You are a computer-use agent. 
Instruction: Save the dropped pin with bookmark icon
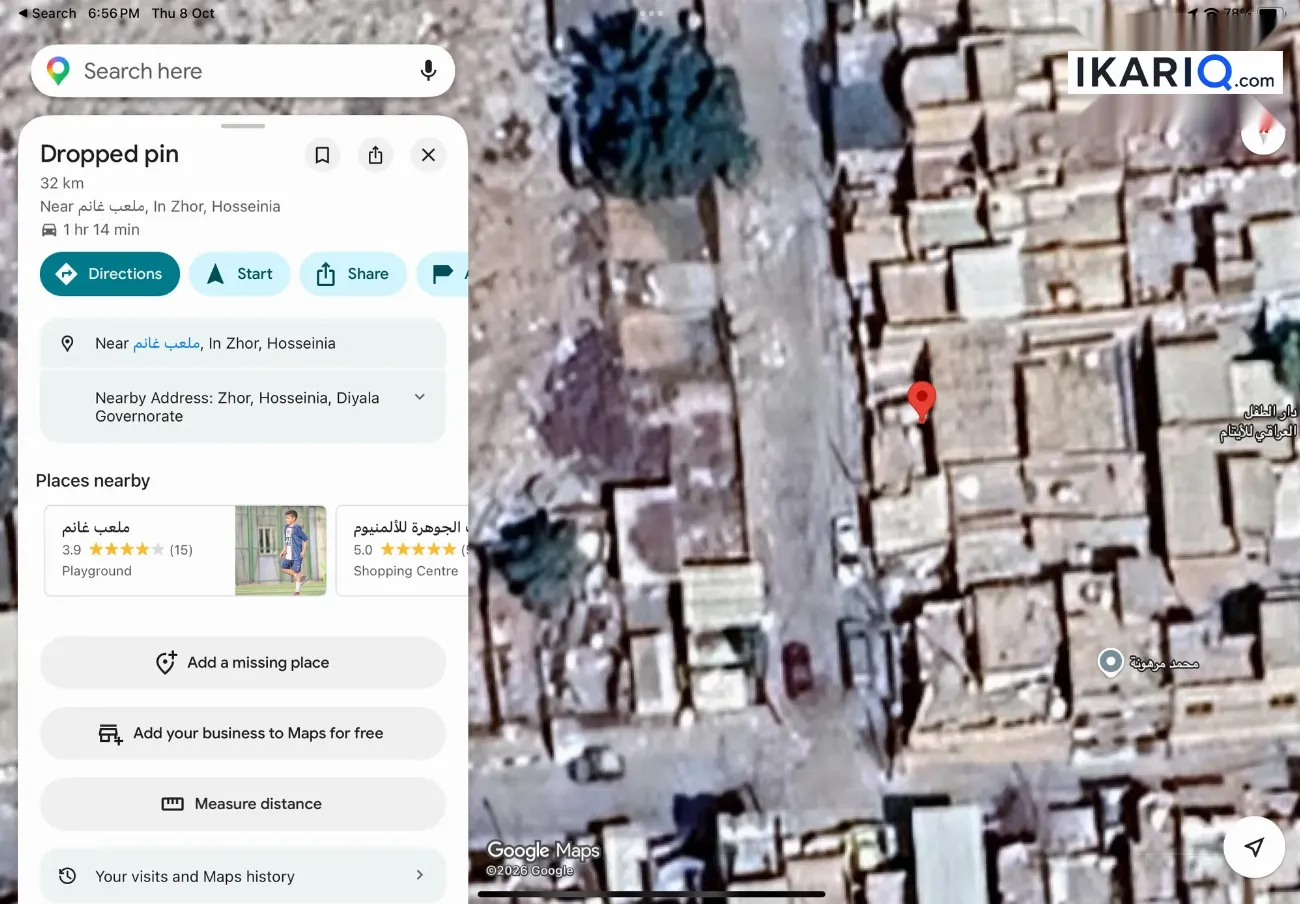pyautogui.click(x=322, y=155)
